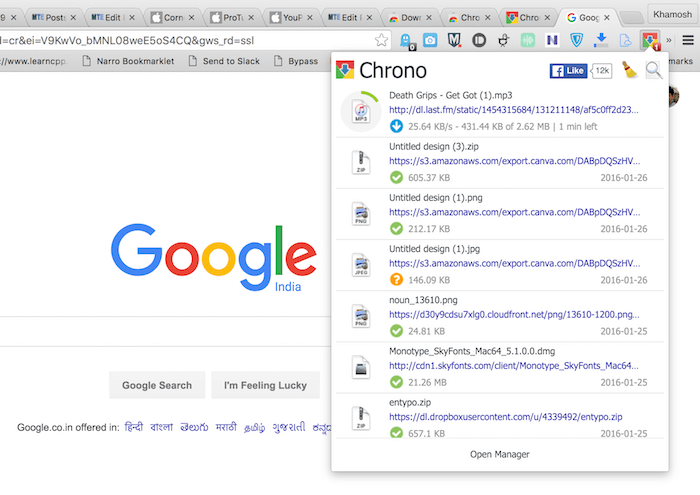Click ZIP icon for Untitled design (3).zip
Viewport: 700px width, 495px height.
click(361, 162)
